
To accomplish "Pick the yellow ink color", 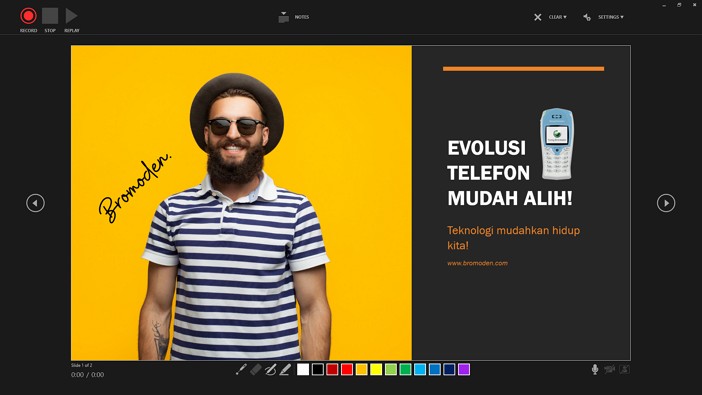I will click(376, 369).
